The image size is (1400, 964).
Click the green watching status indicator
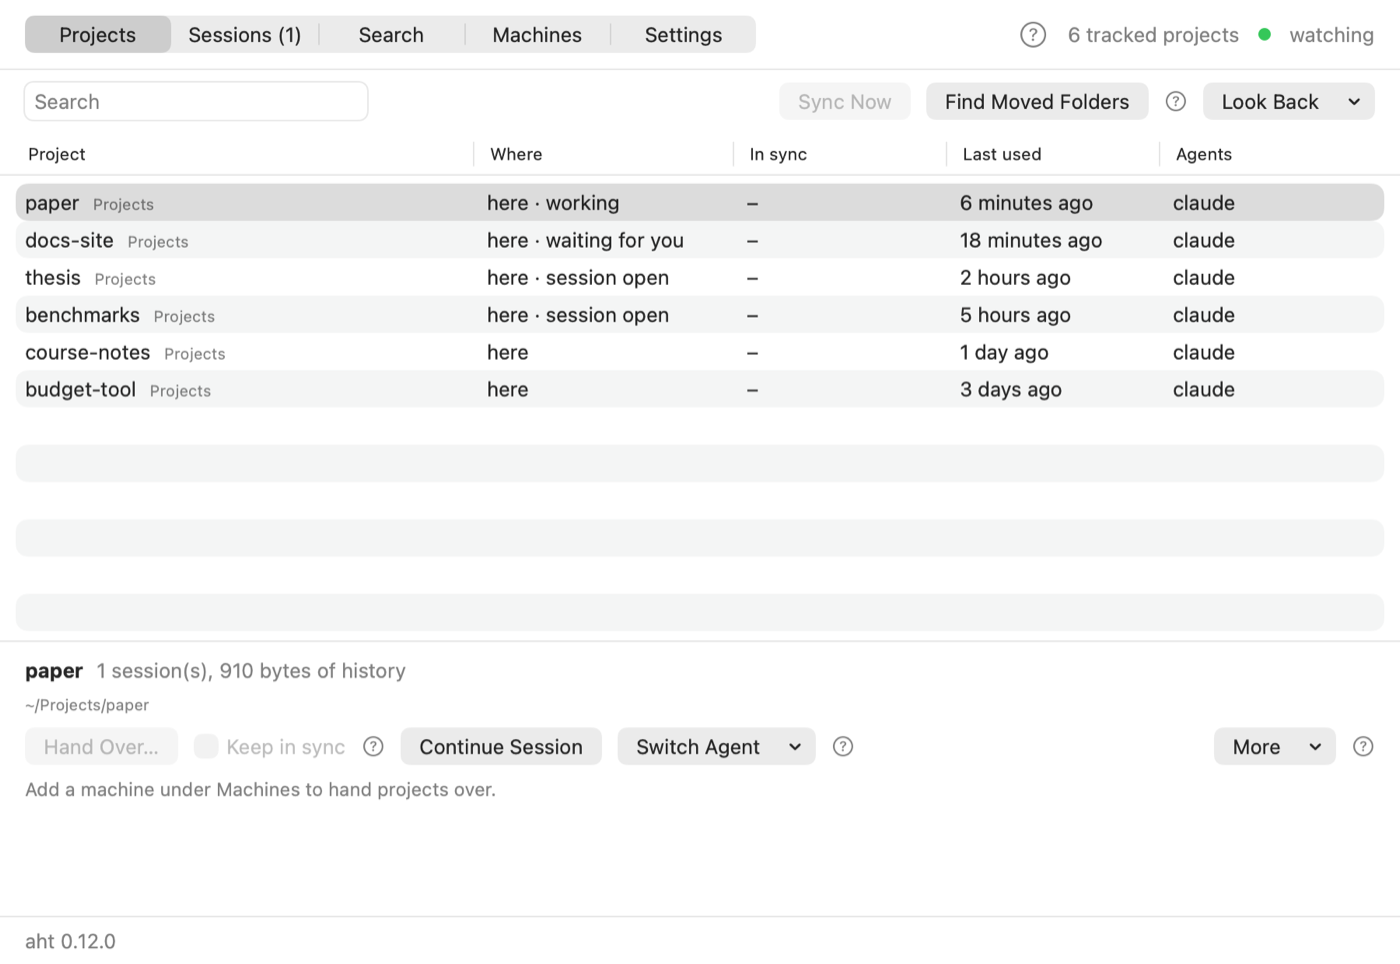point(1265,35)
